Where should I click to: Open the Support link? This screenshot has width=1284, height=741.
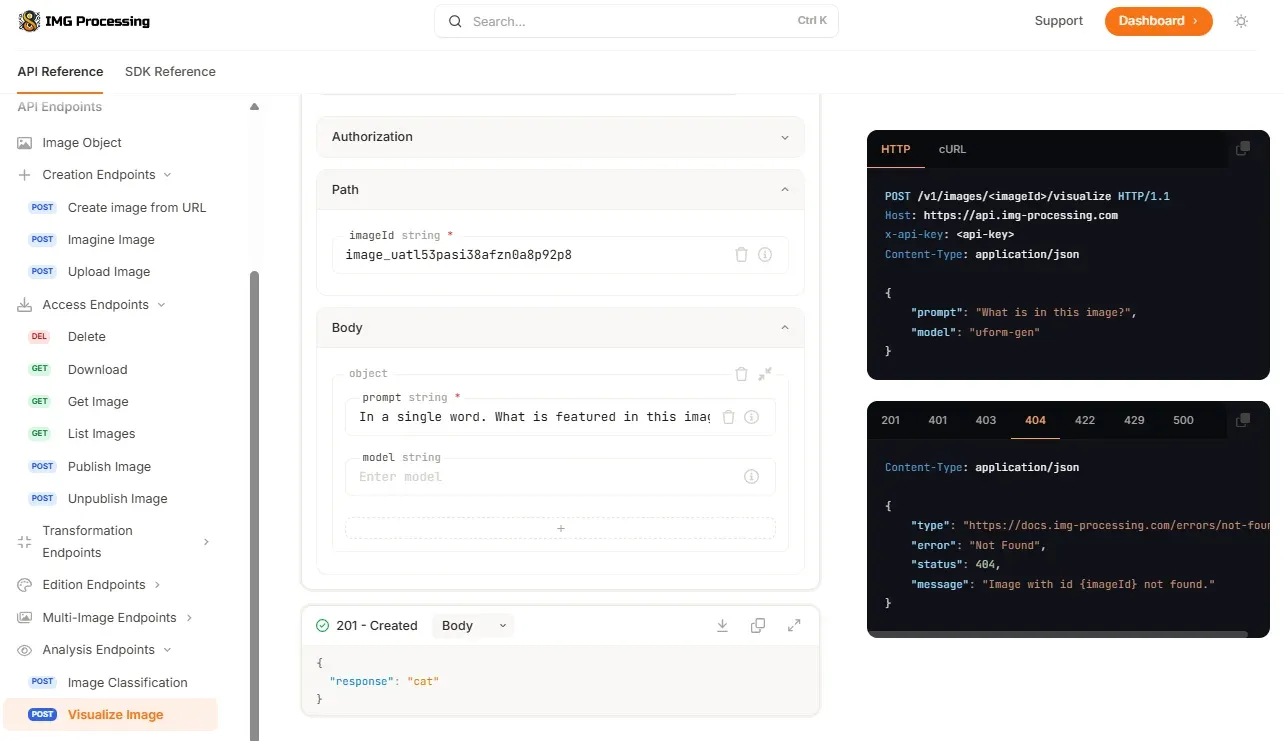(1058, 21)
